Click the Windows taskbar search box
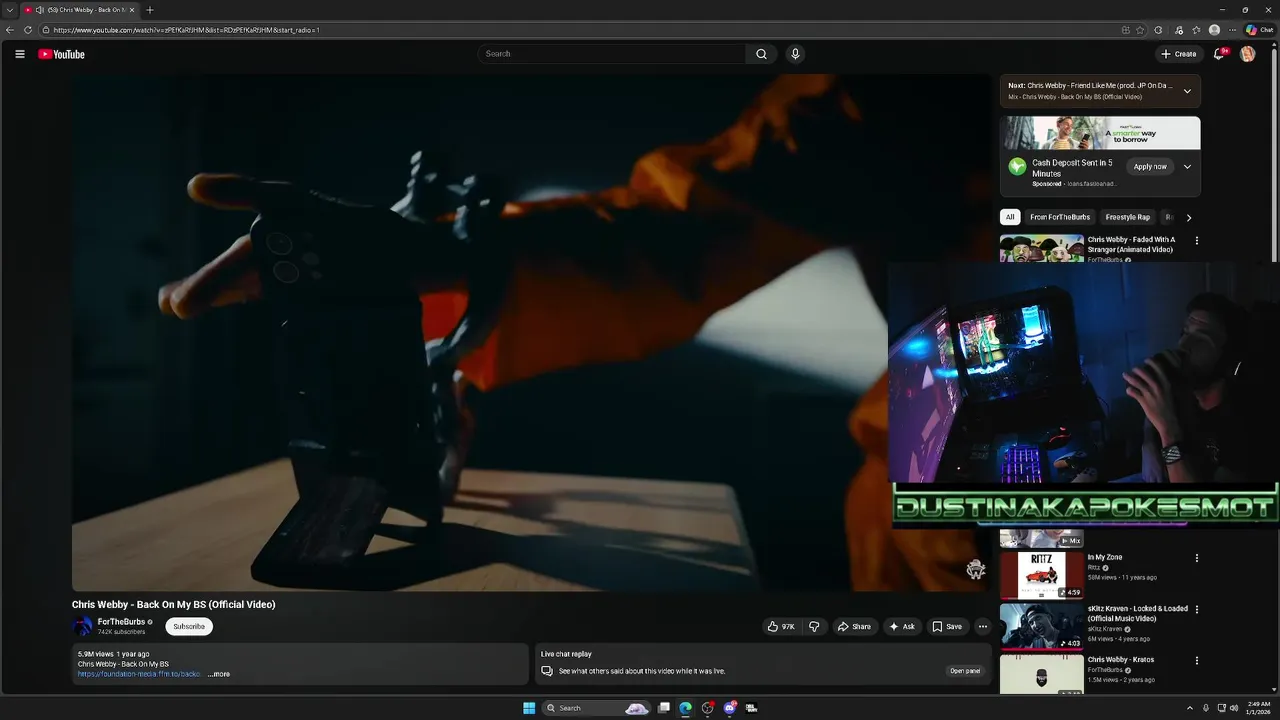The width and height of the screenshot is (1280, 720). point(596,708)
